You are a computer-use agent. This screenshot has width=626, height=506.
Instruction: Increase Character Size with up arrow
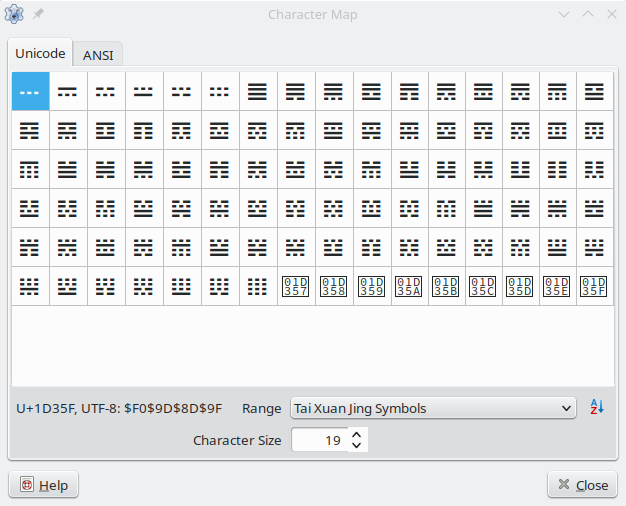click(x=357, y=434)
